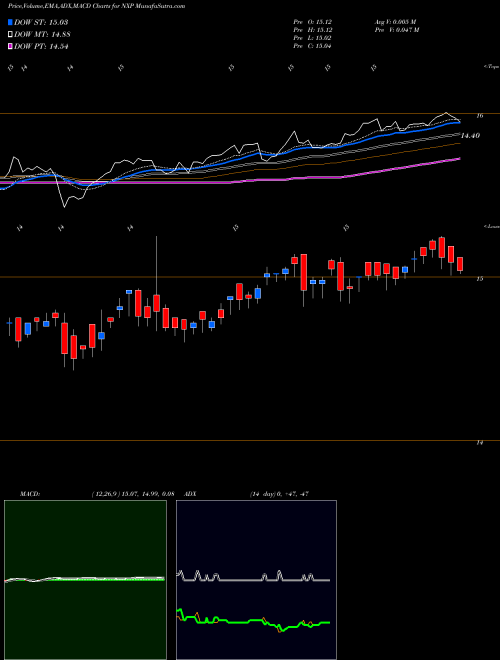Click the MACD panel heading
The width and height of the screenshot is (500, 660).
click(x=30, y=494)
